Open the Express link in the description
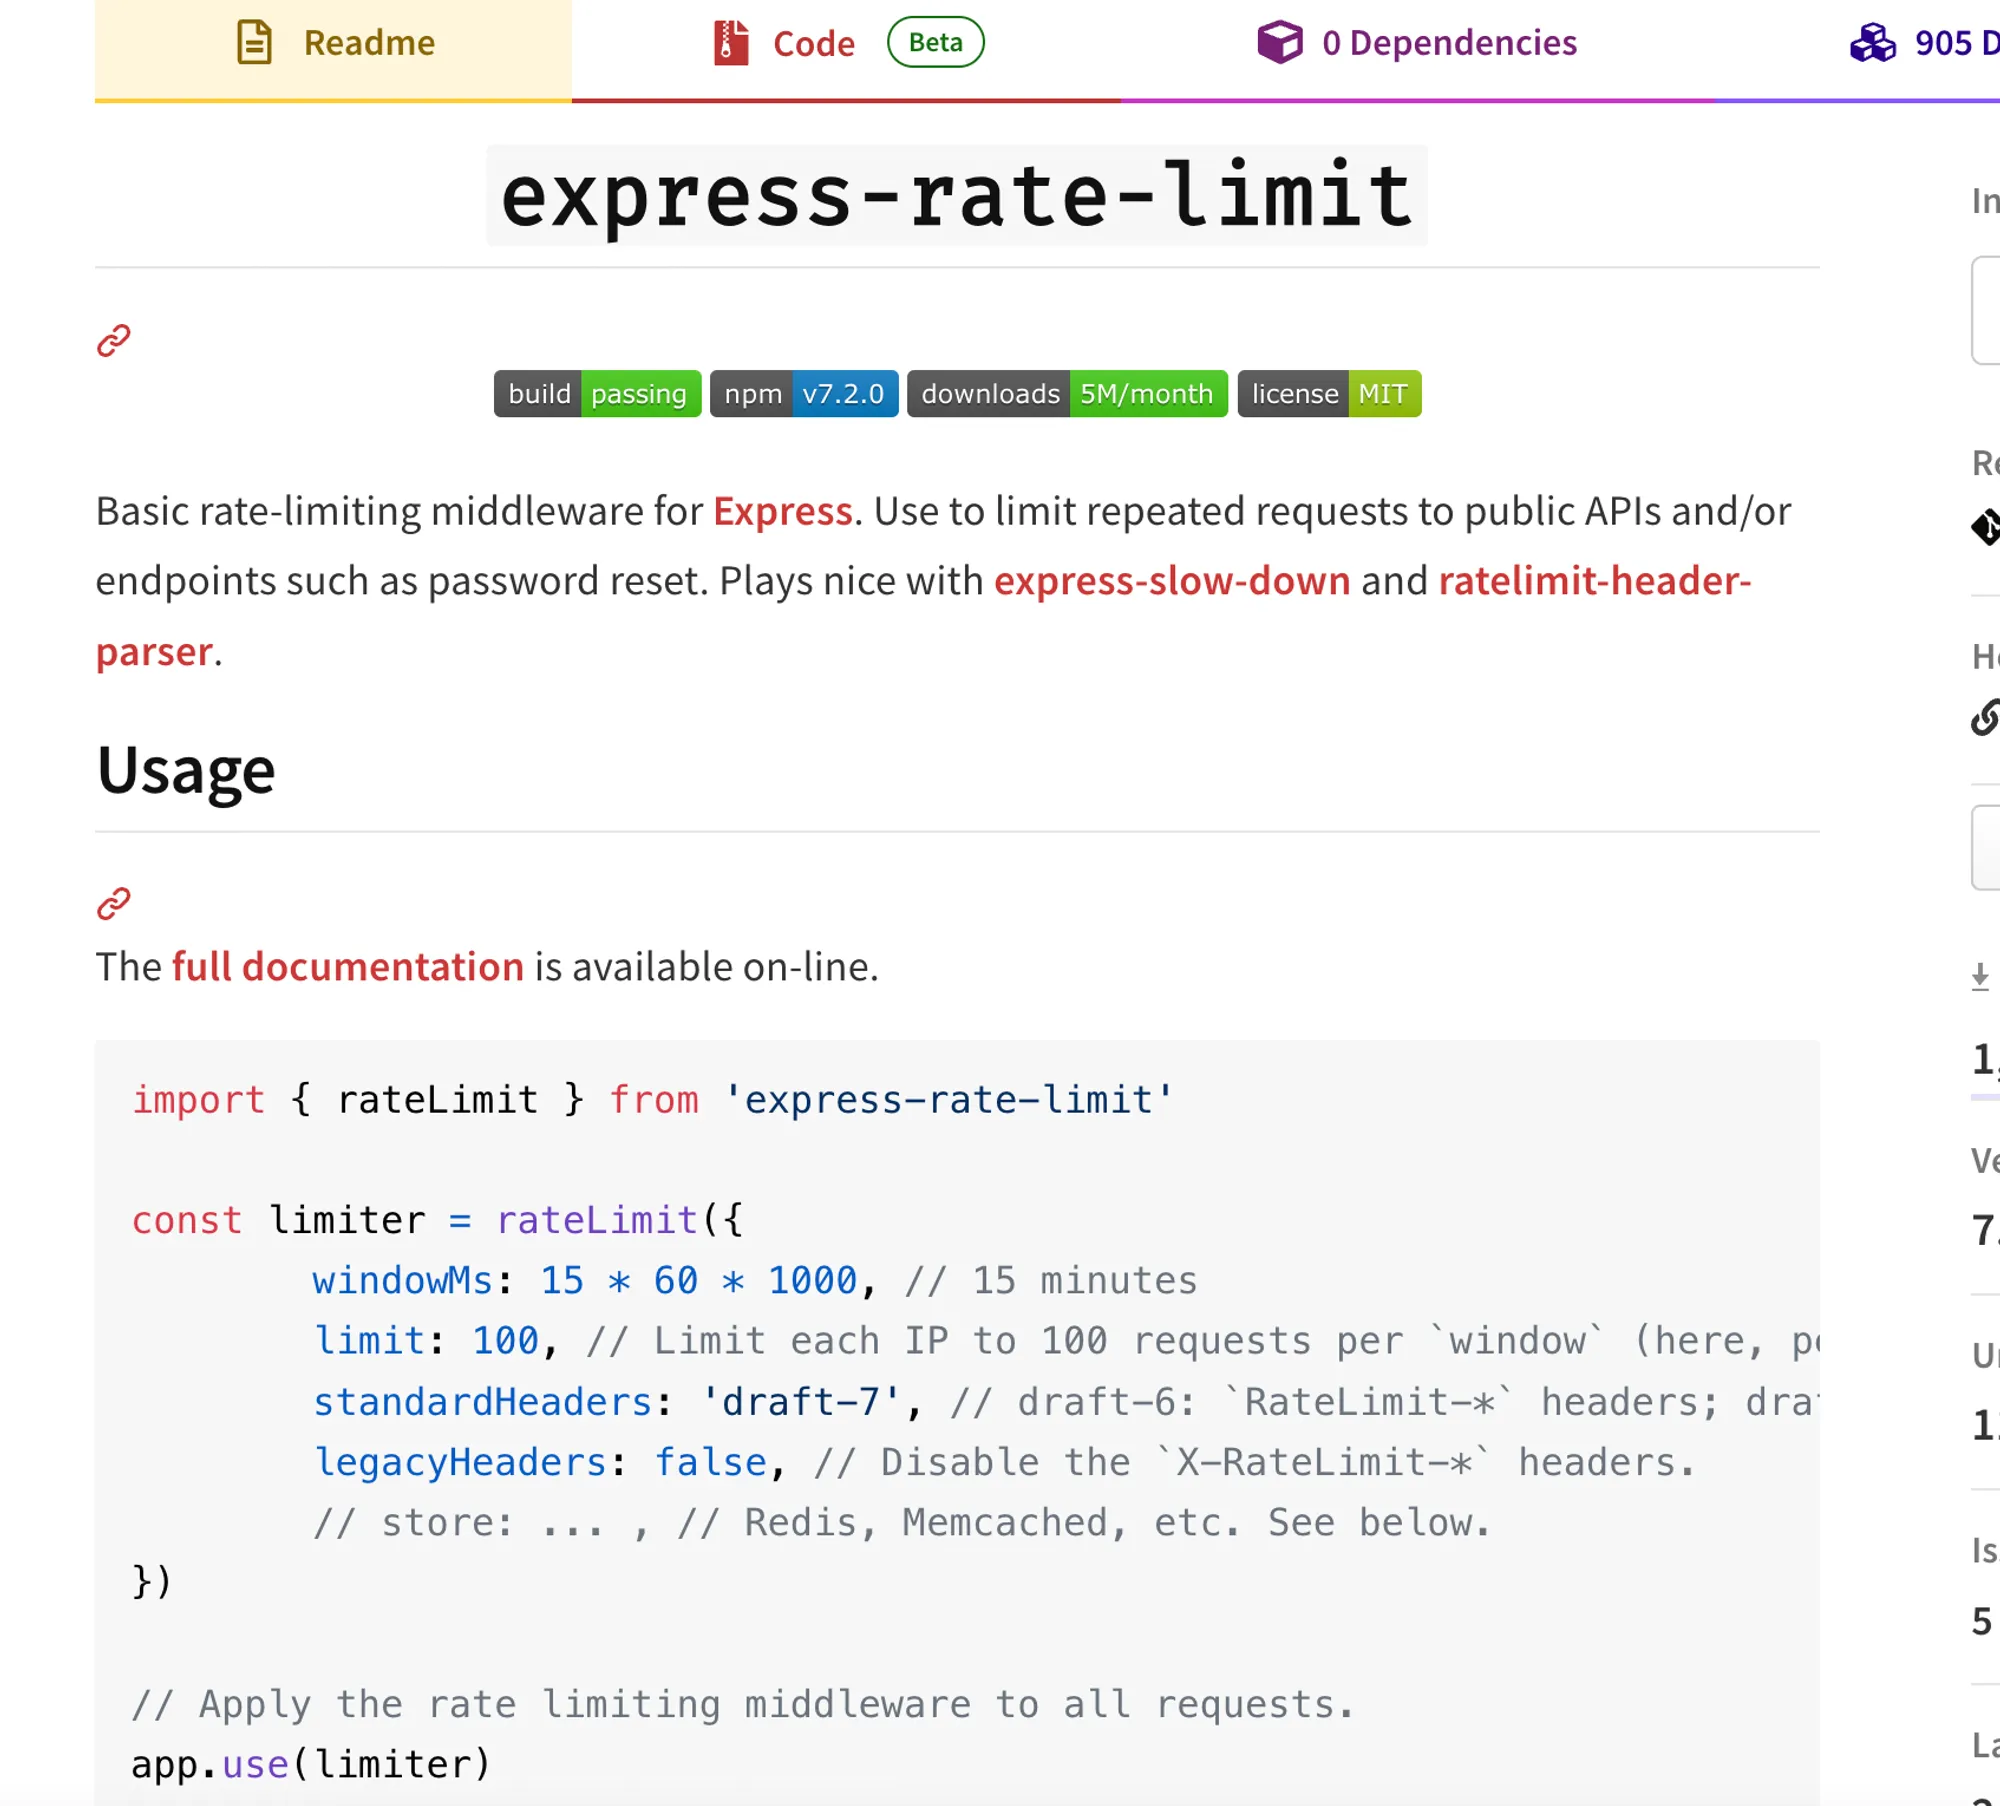The height and width of the screenshot is (1806, 2000). tap(782, 512)
